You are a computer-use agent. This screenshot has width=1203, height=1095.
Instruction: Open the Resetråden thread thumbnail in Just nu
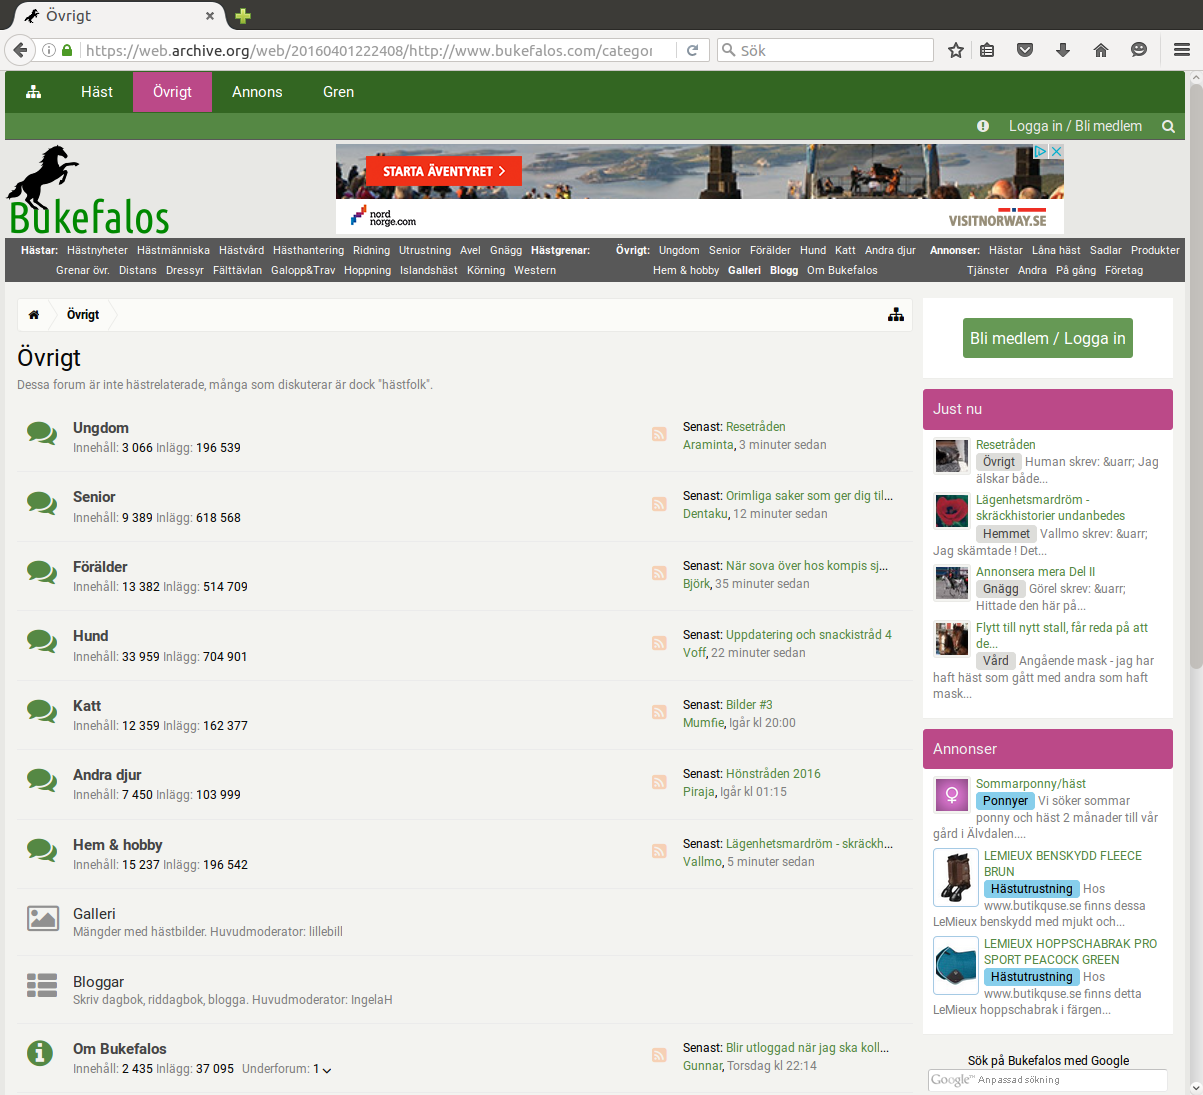(951, 455)
